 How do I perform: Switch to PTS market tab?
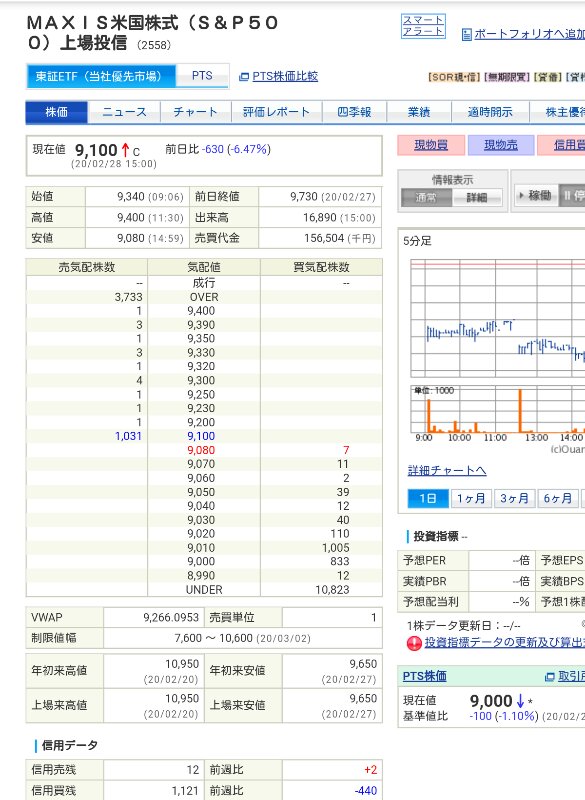pyautogui.click(x=202, y=76)
